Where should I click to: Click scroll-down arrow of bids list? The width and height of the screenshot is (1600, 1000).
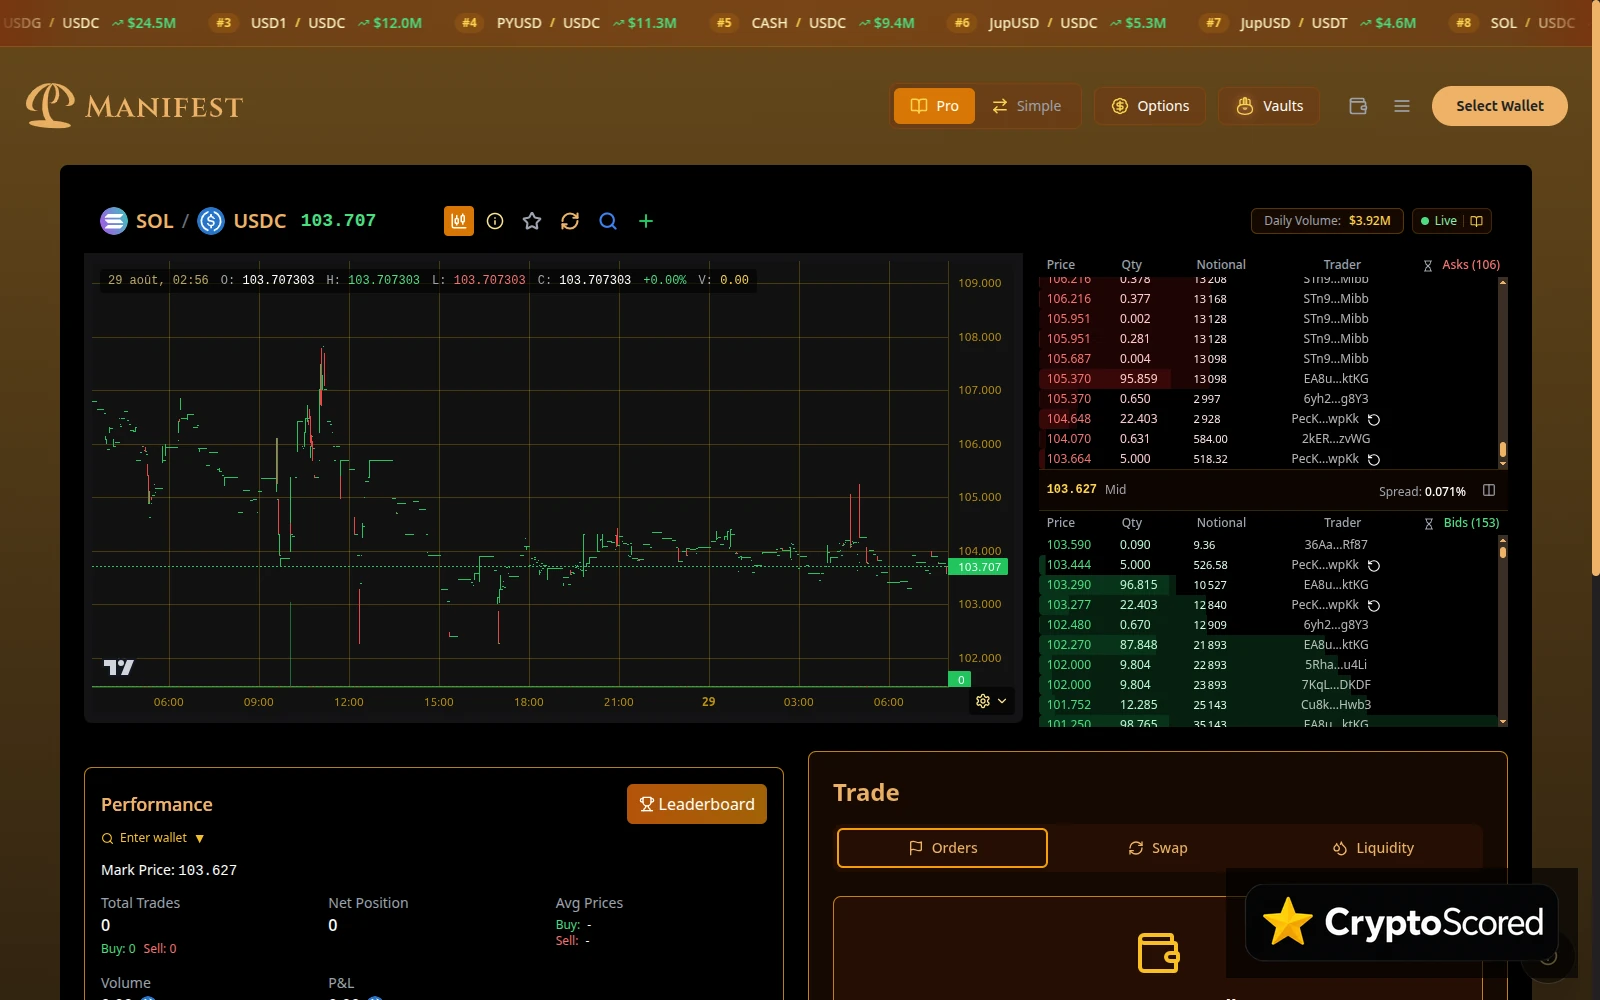1502,721
